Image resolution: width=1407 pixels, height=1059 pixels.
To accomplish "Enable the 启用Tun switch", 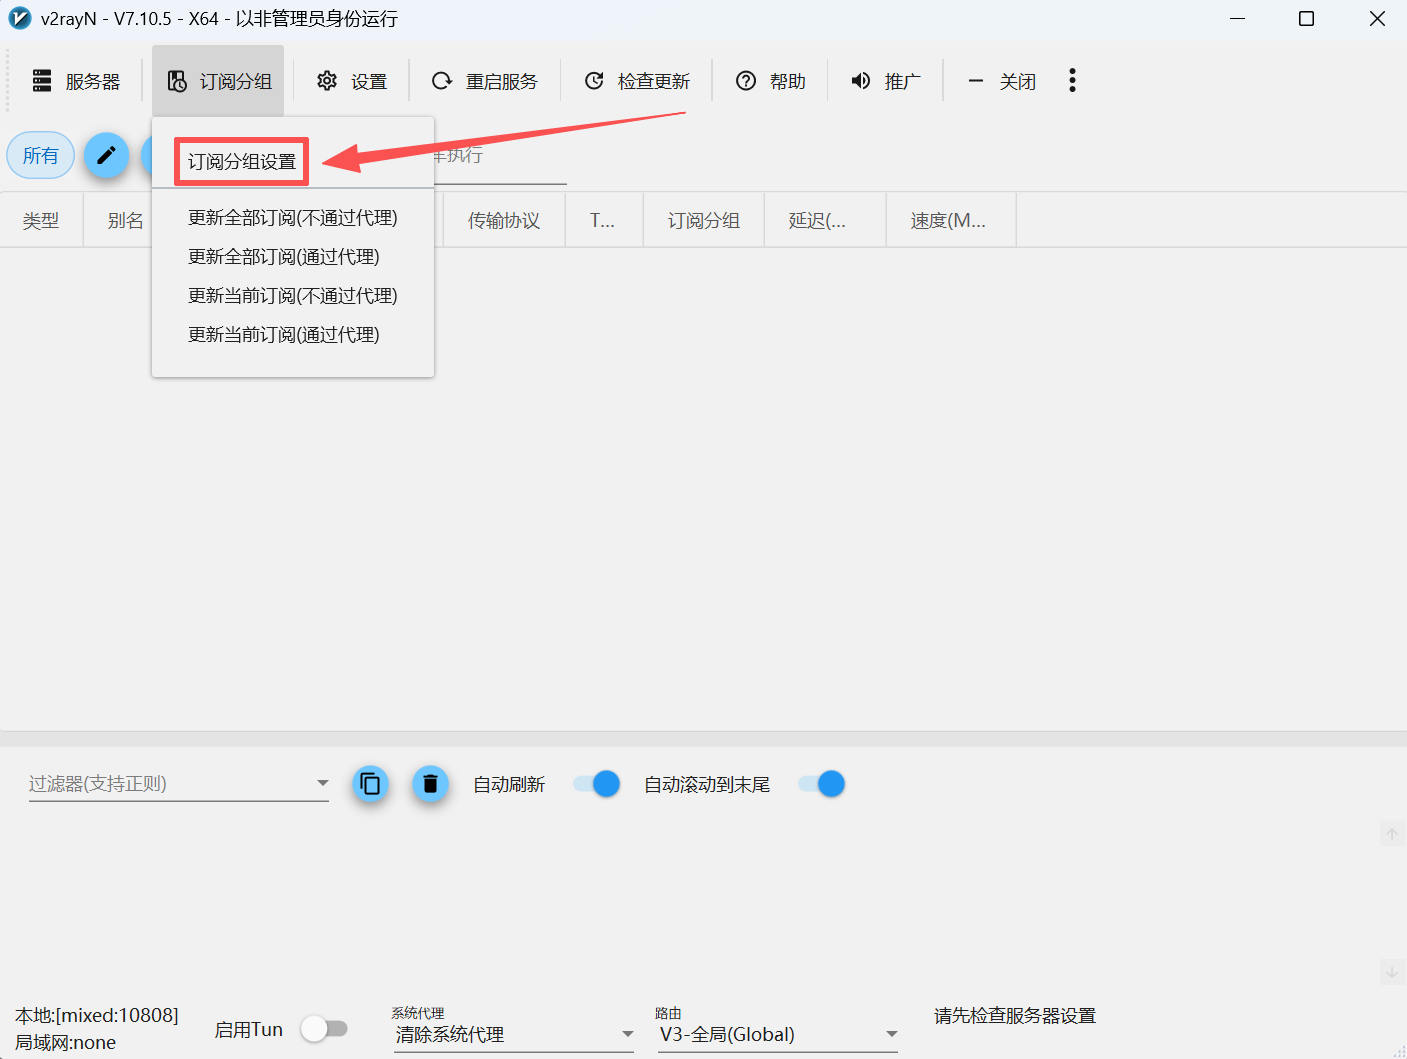I will tap(324, 1028).
